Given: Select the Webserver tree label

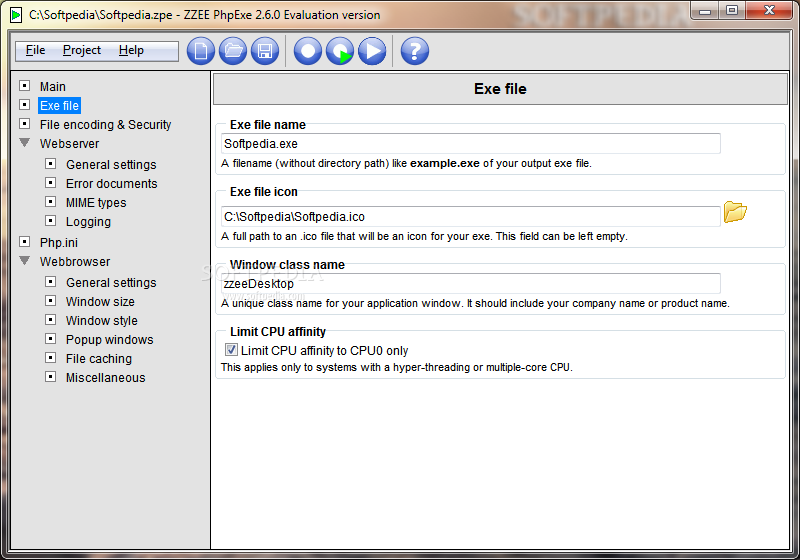Looking at the screenshot, I should tap(69, 144).
